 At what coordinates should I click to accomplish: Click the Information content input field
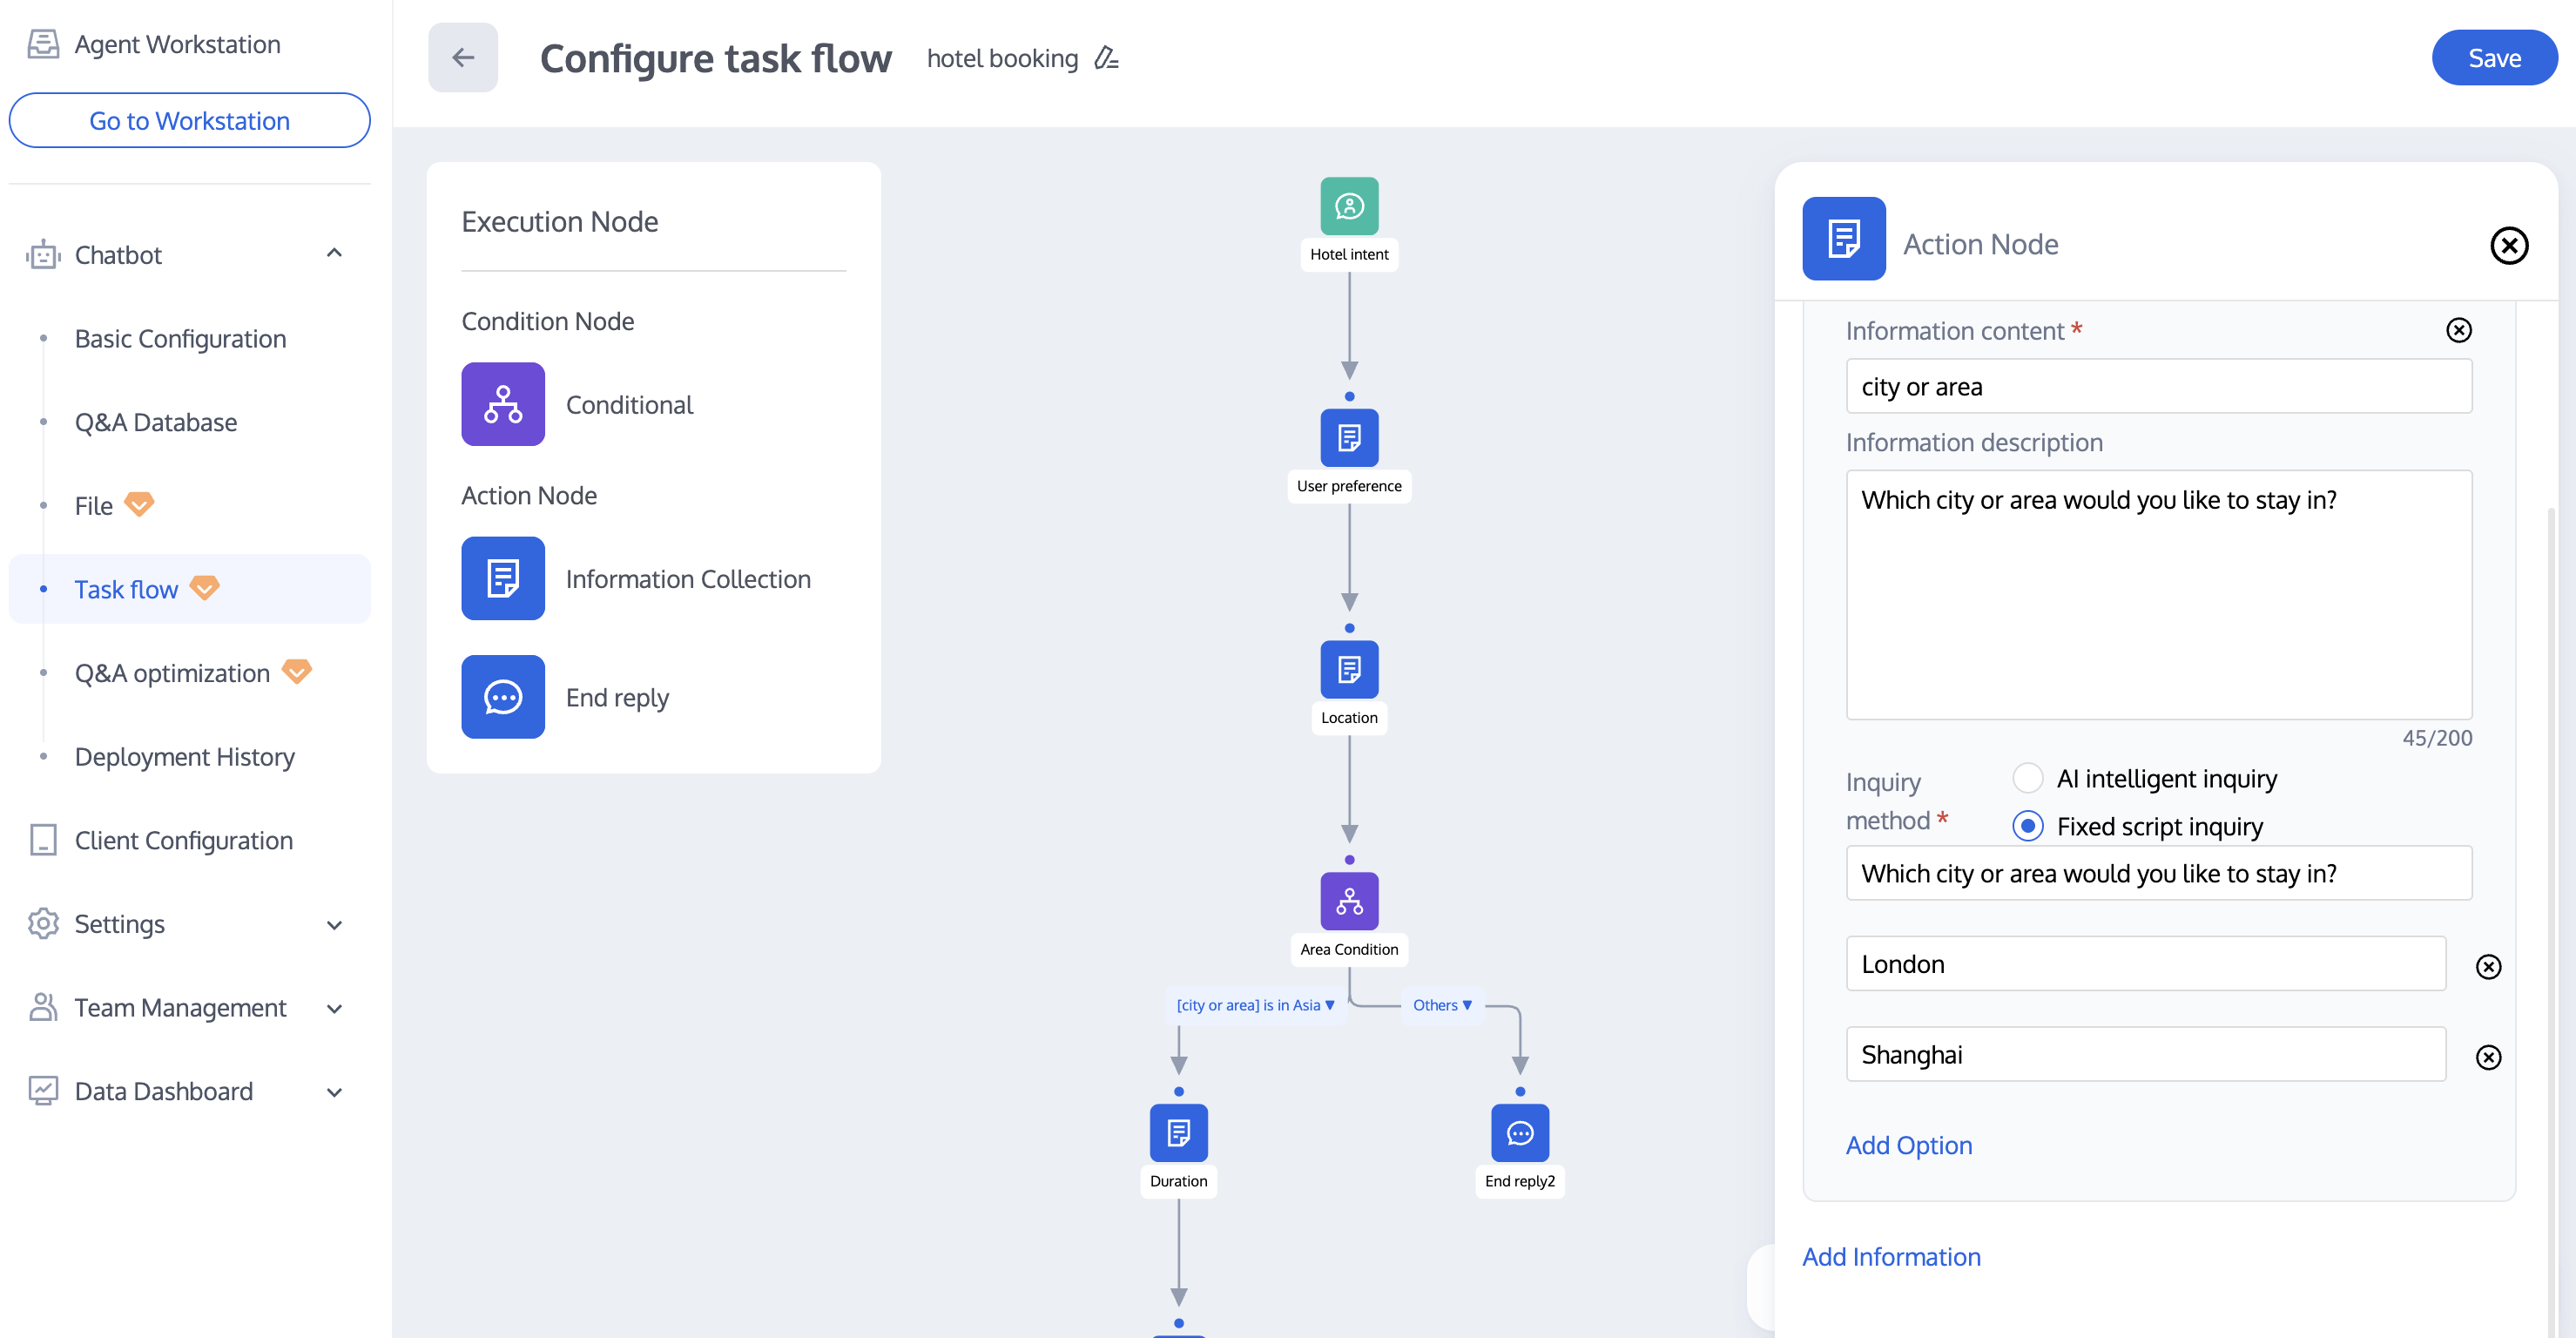2158,386
